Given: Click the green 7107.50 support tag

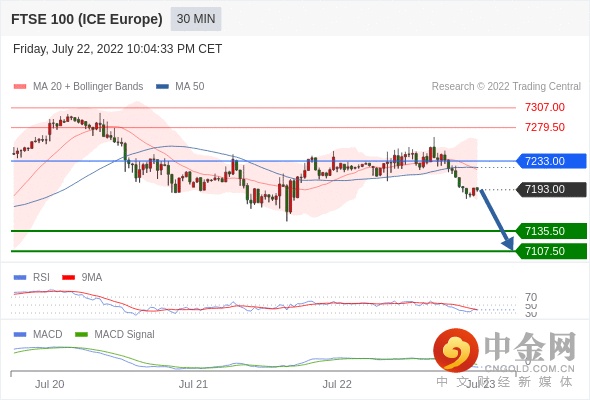Looking at the screenshot, I should [x=551, y=251].
